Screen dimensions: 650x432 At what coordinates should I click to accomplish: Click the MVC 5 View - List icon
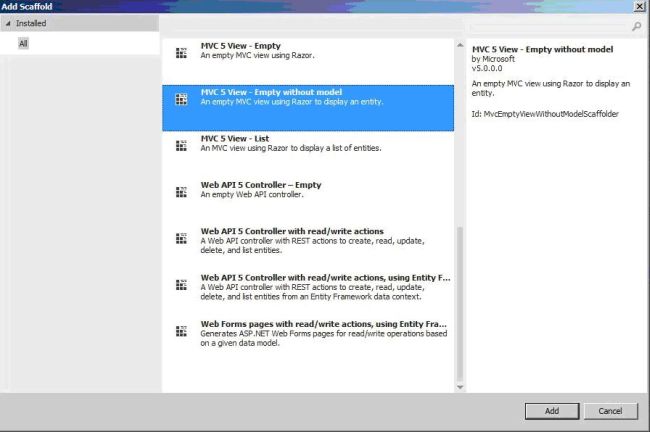click(x=181, y=146)
